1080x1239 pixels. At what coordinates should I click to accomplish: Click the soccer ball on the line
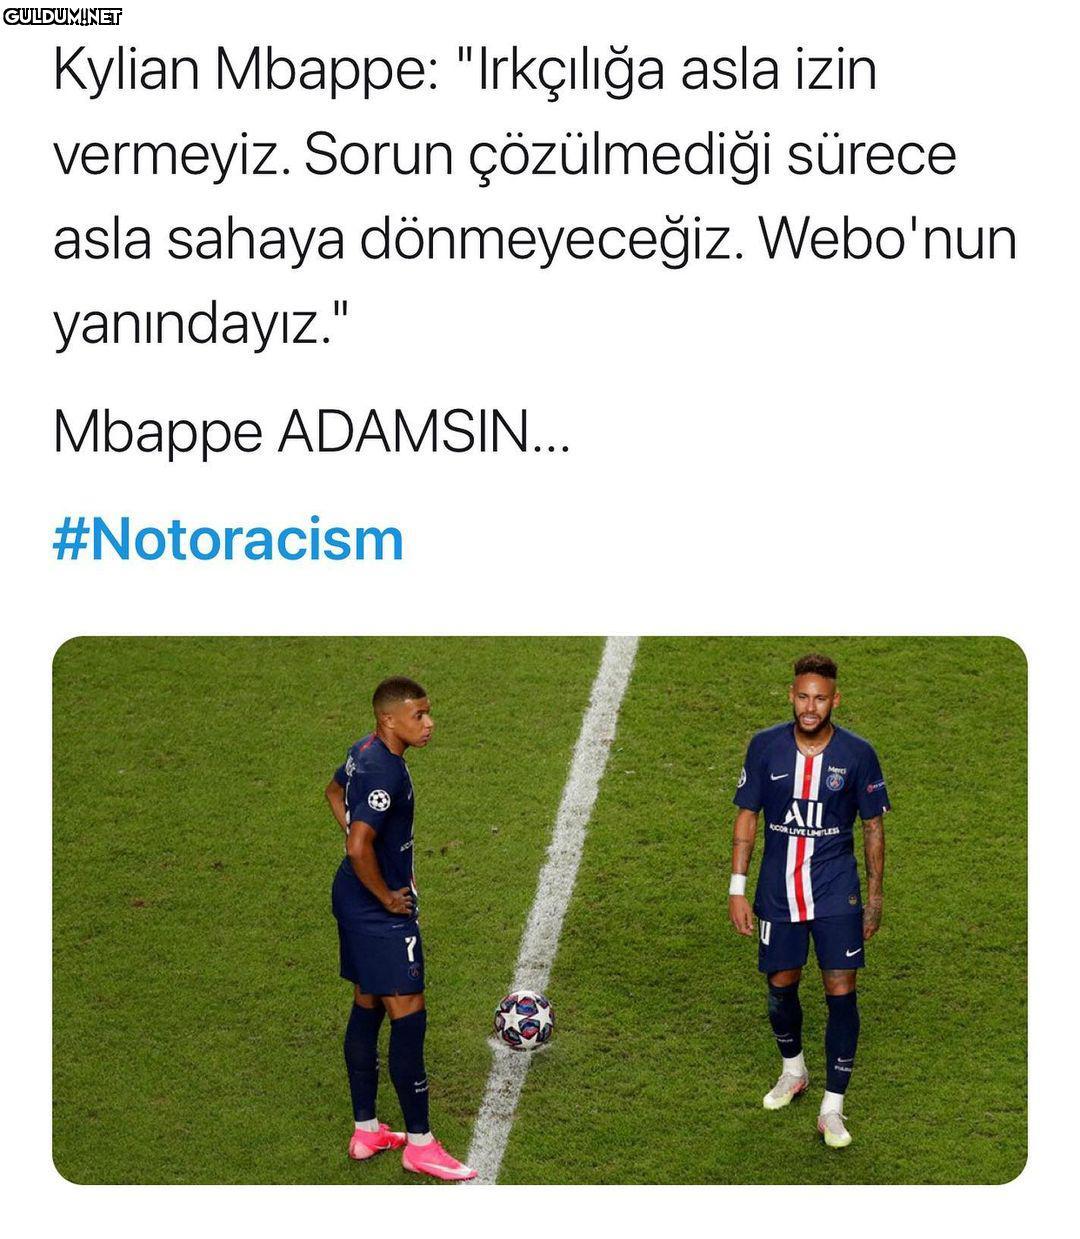pyautogui.click(x=524, y=1019)
